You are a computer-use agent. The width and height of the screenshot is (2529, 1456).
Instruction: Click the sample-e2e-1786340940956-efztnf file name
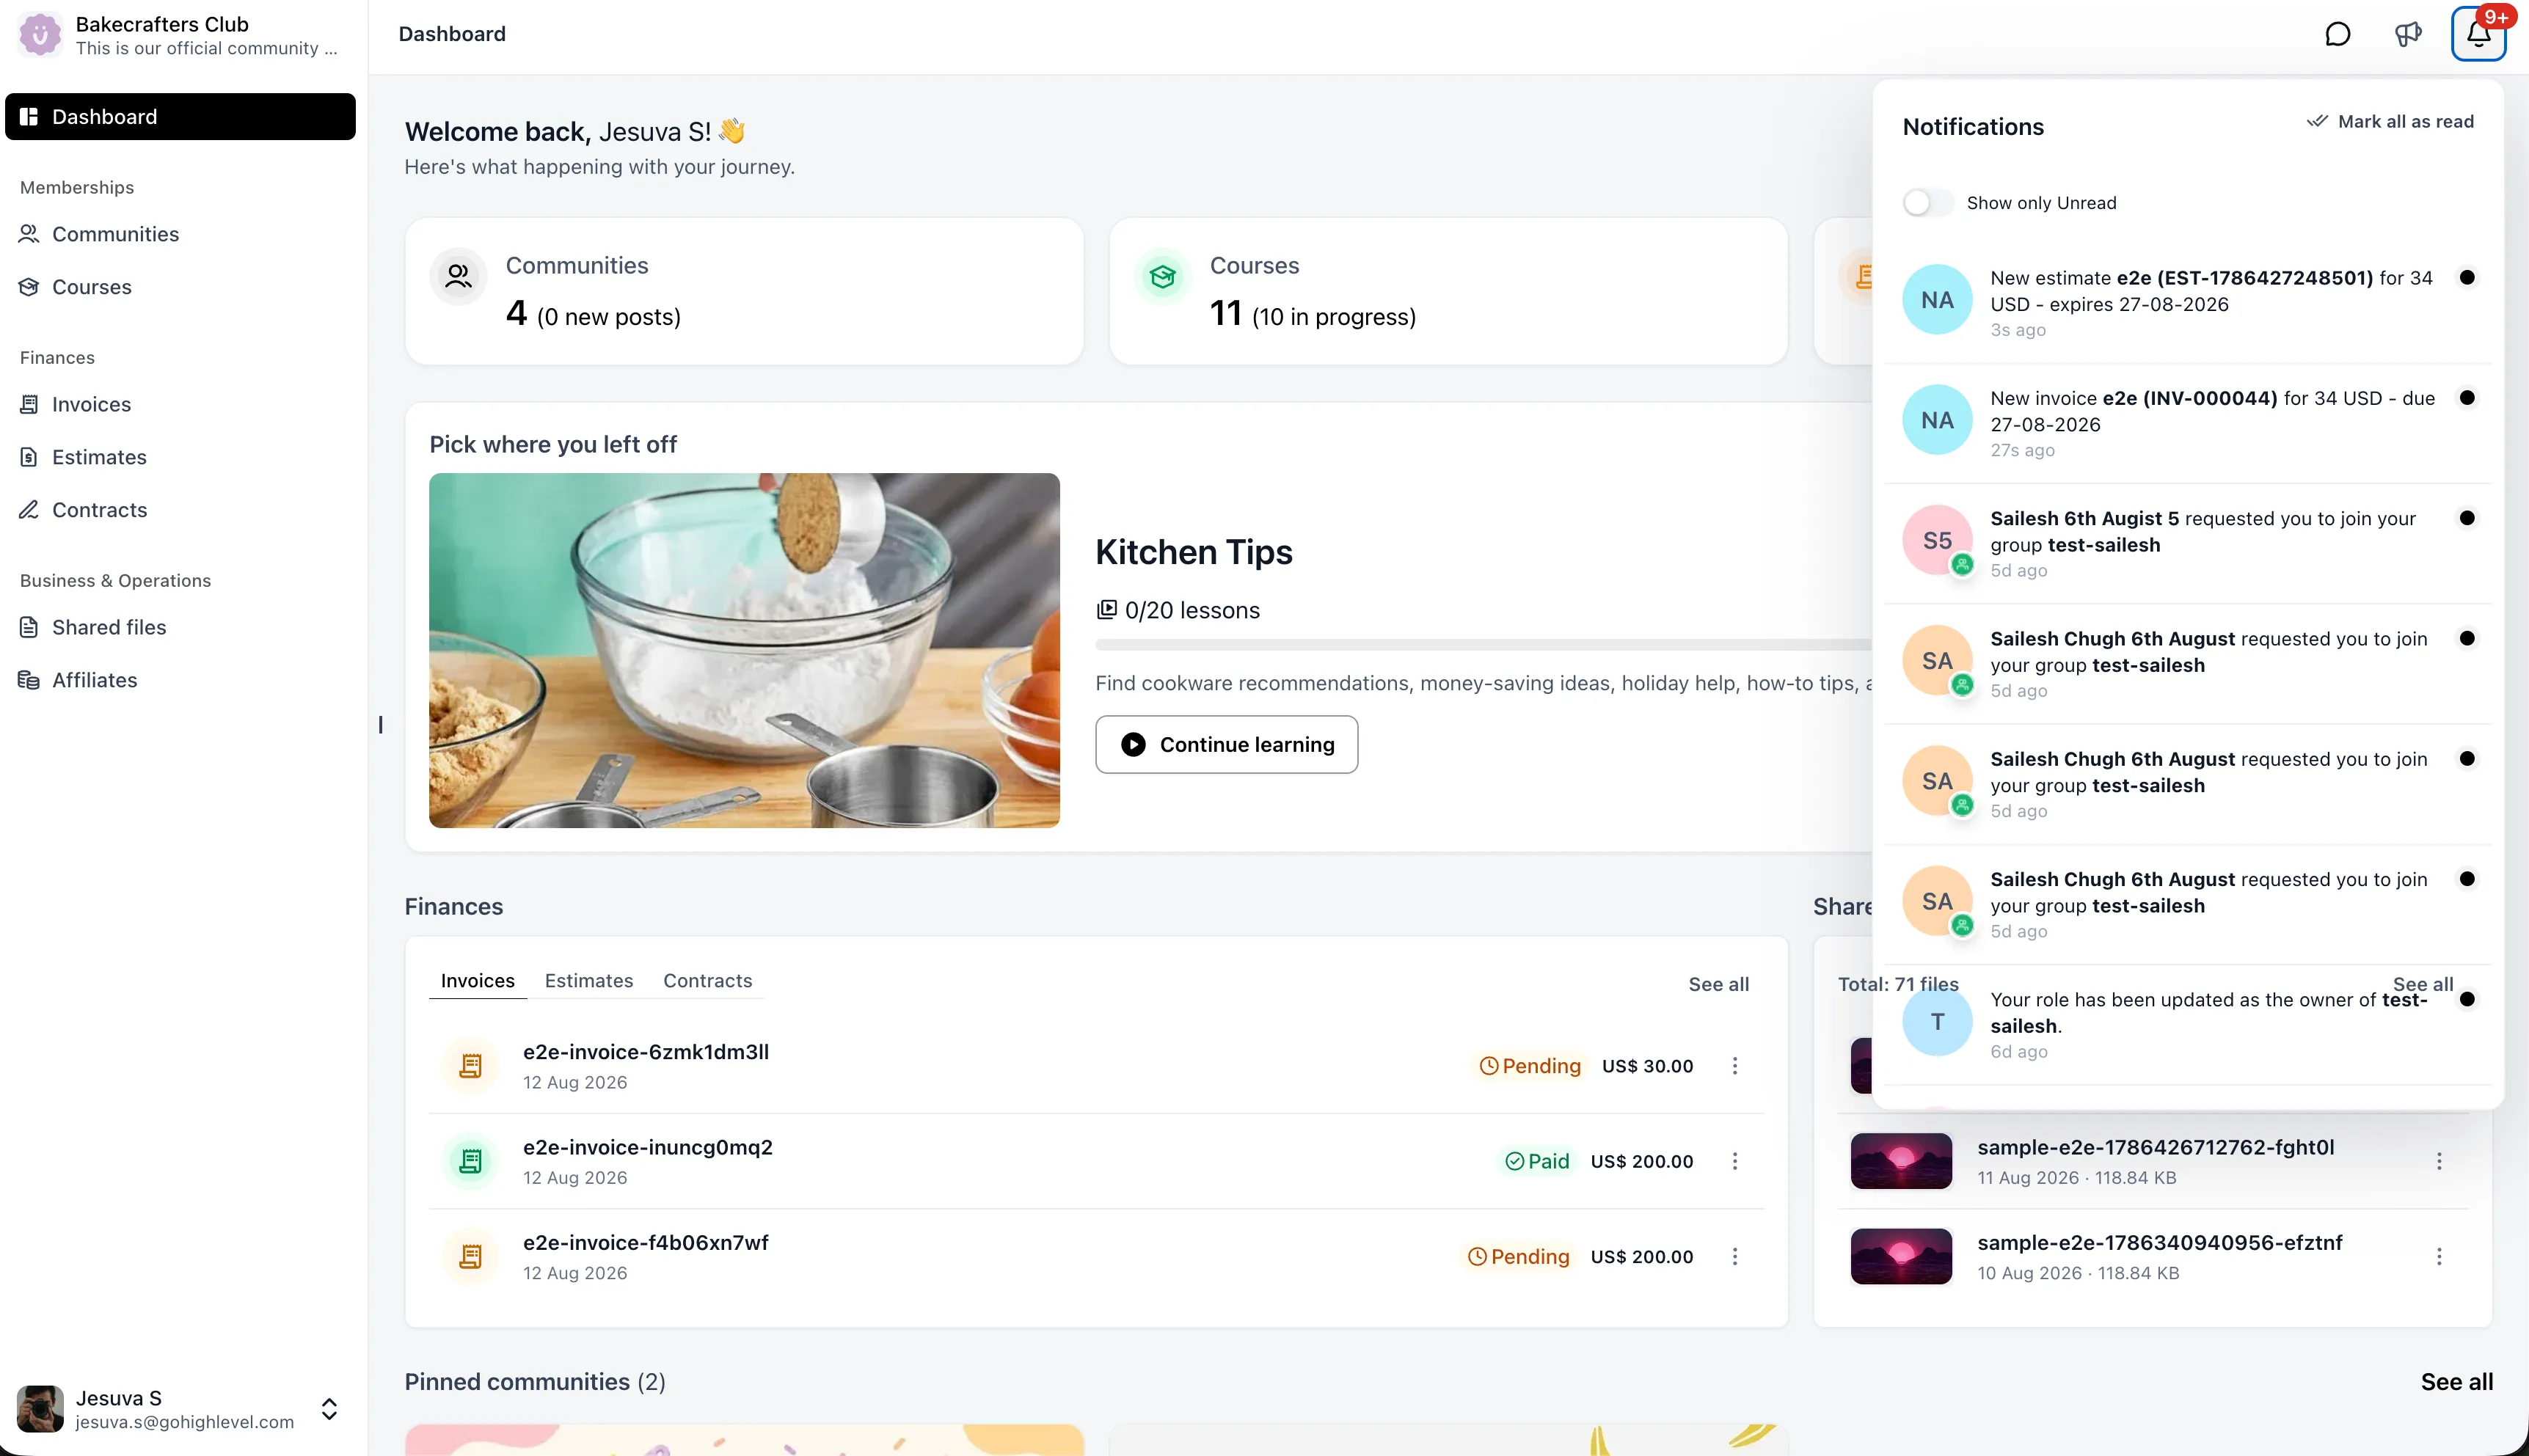(2160, 1242)
